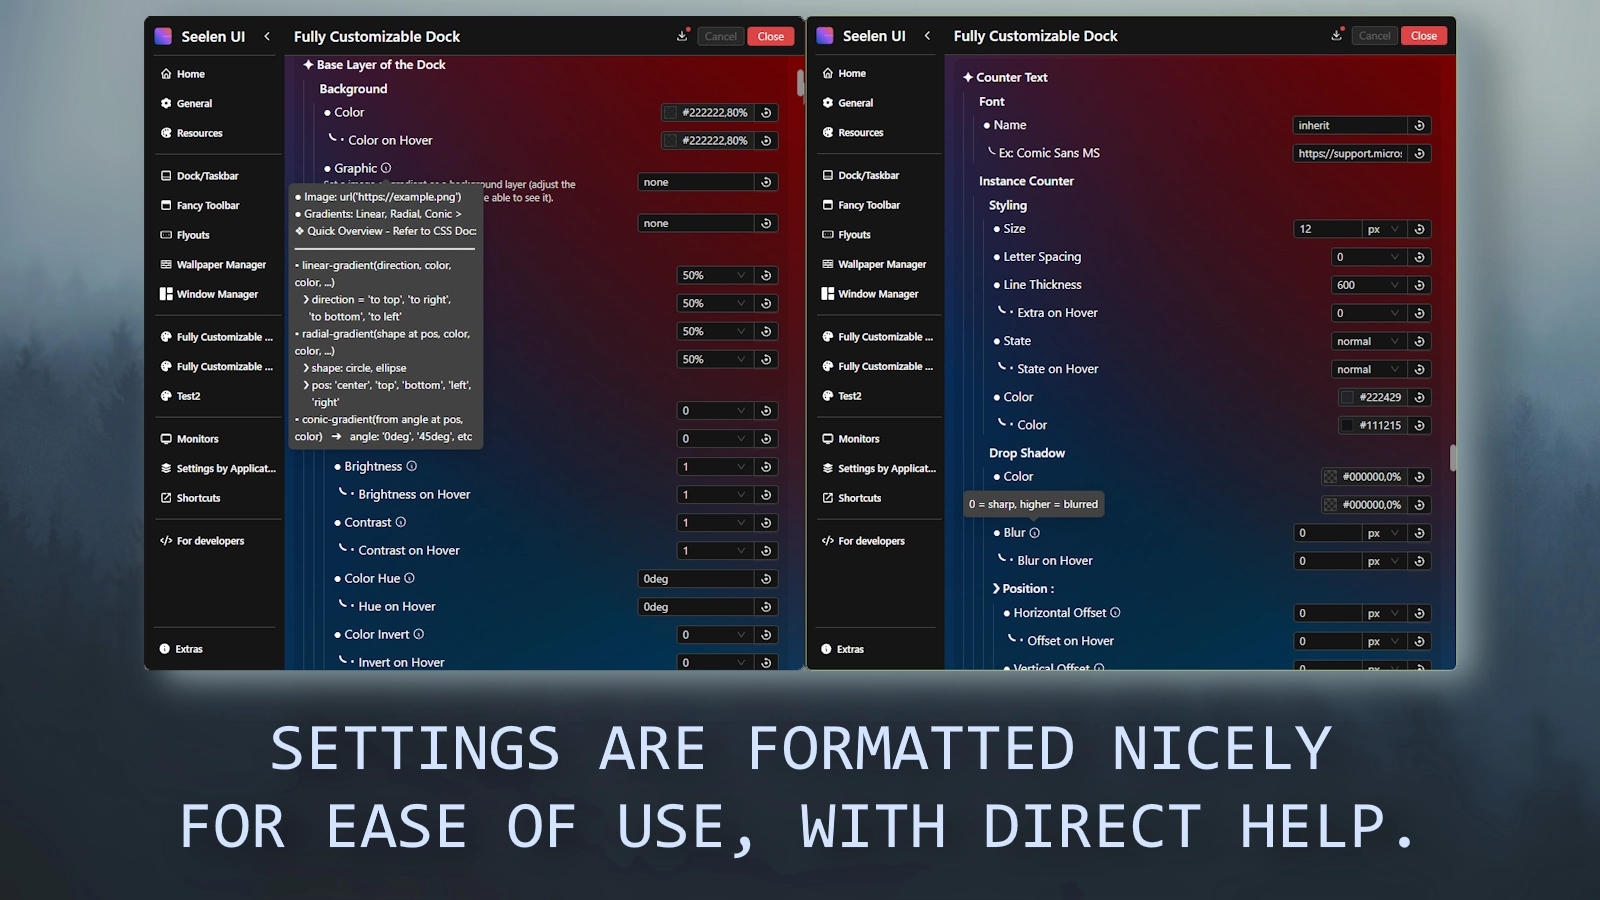
Task: Reset the Brightness value to default
Action: [x=765, y=466]
